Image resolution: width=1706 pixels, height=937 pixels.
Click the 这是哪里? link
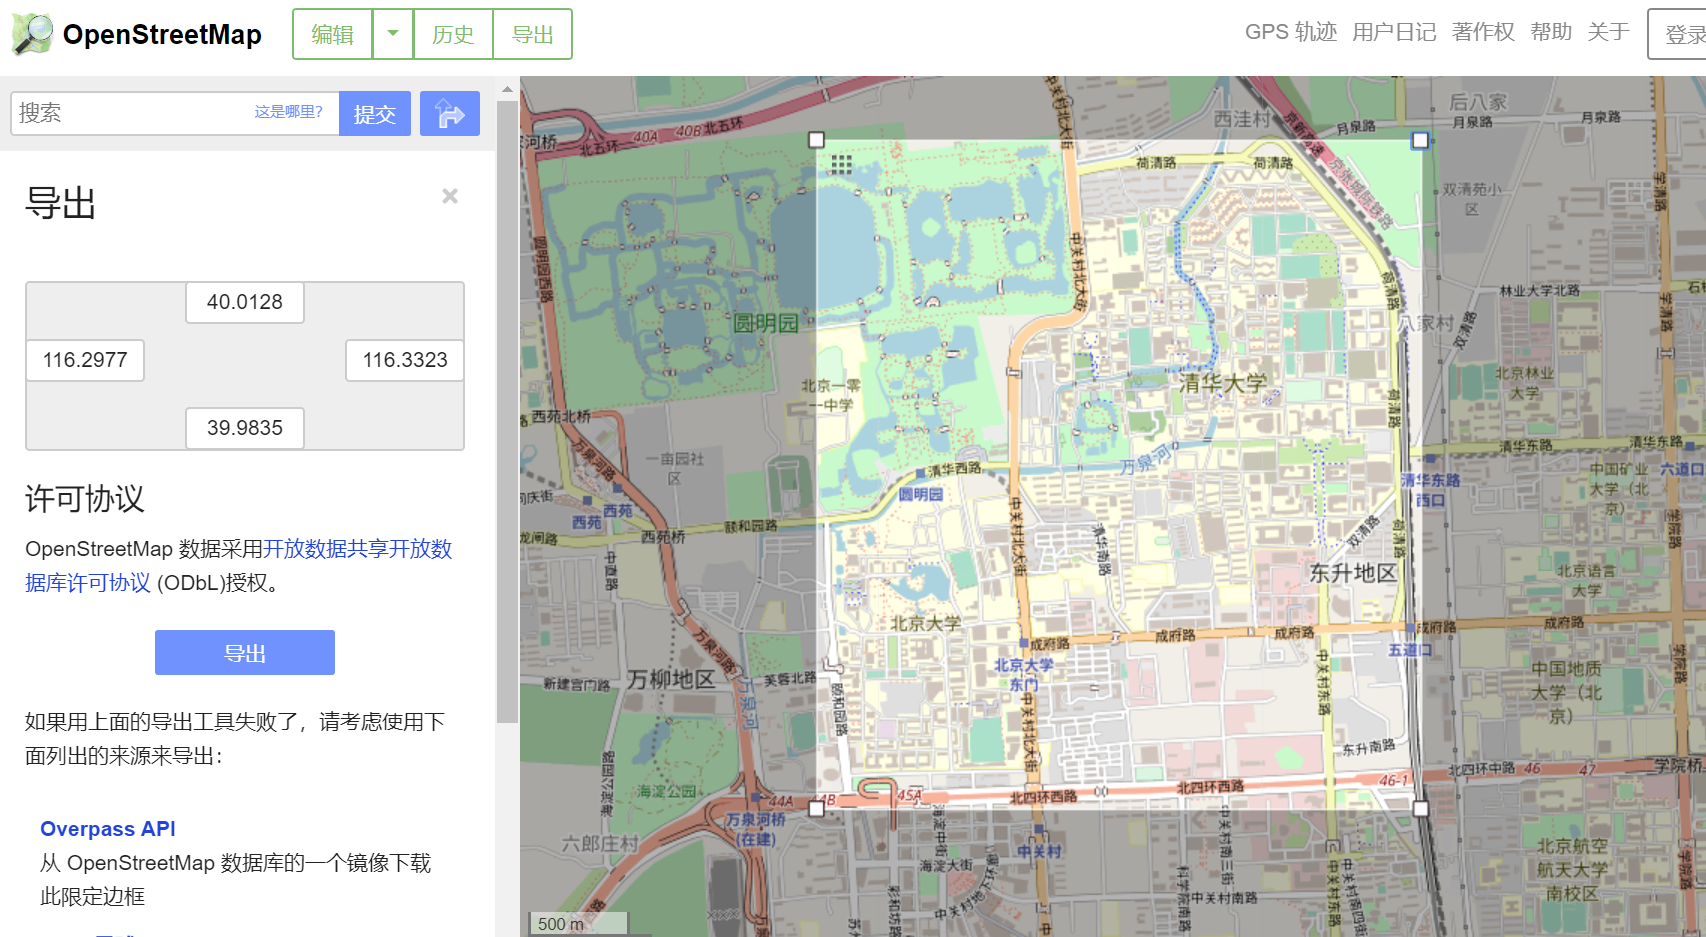point(289,112)
